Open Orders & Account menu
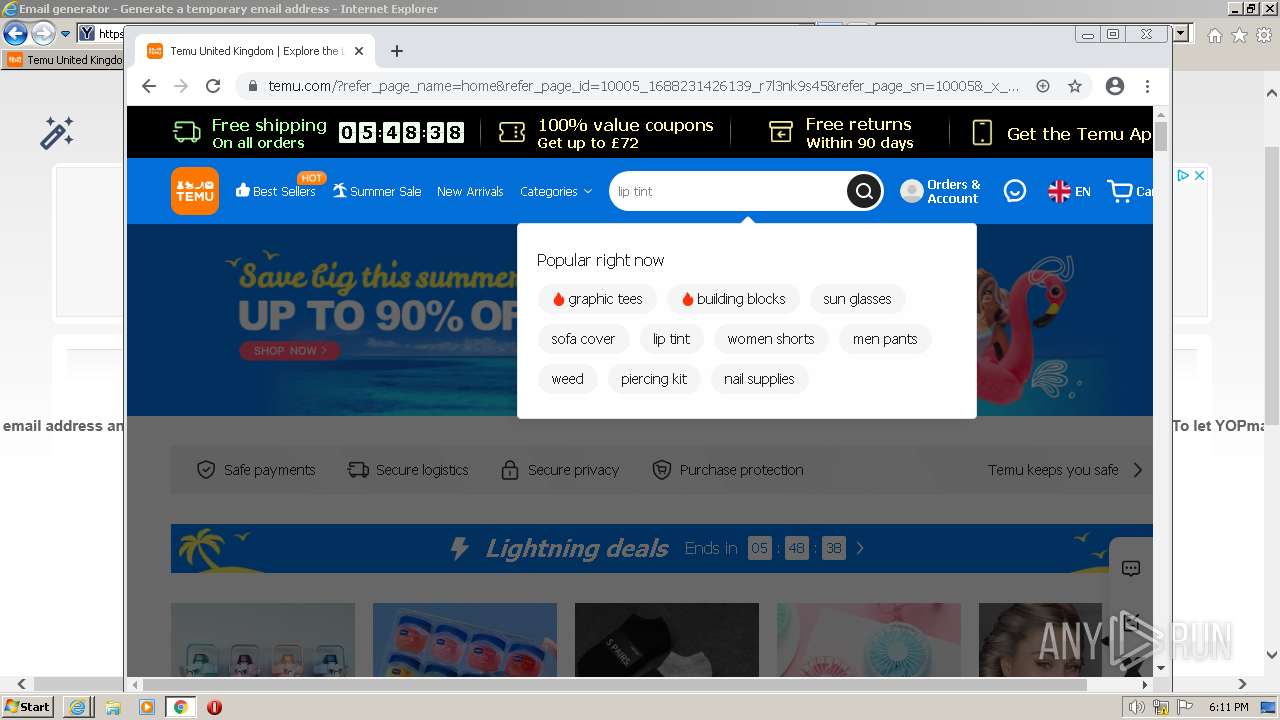 coord(940,191)
